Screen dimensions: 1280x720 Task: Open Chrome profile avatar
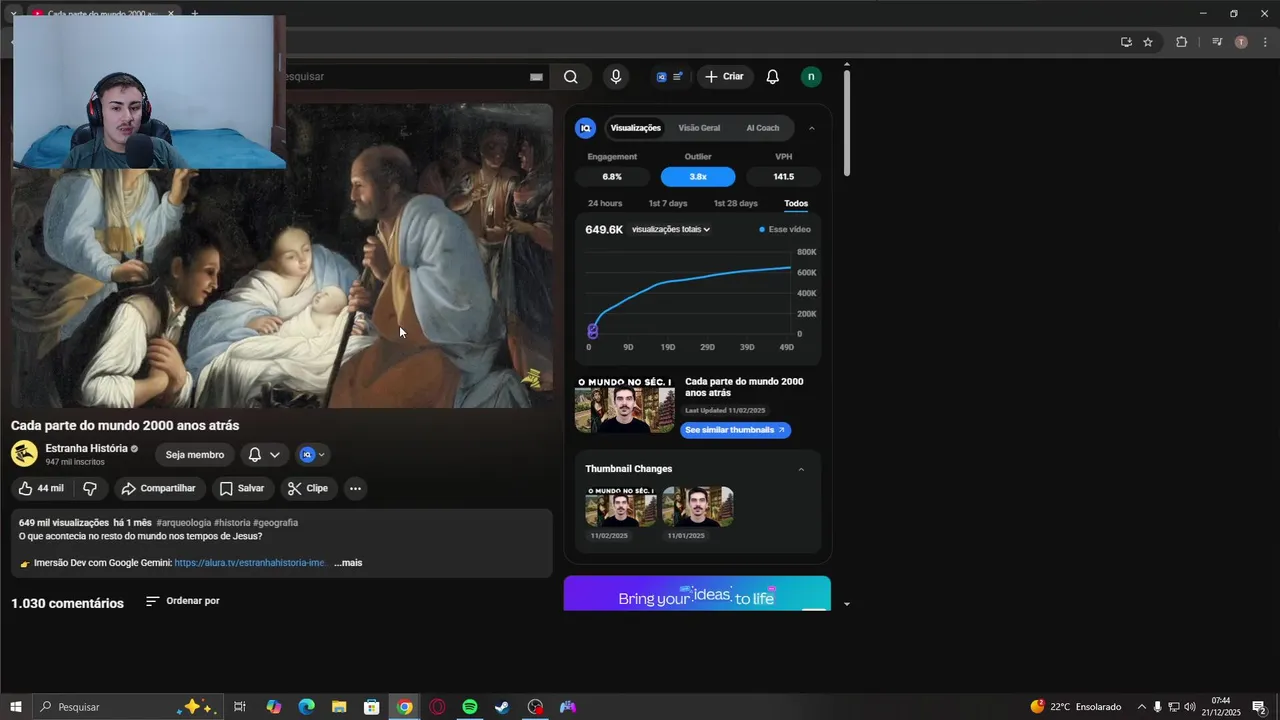[x=1241, y=42]
